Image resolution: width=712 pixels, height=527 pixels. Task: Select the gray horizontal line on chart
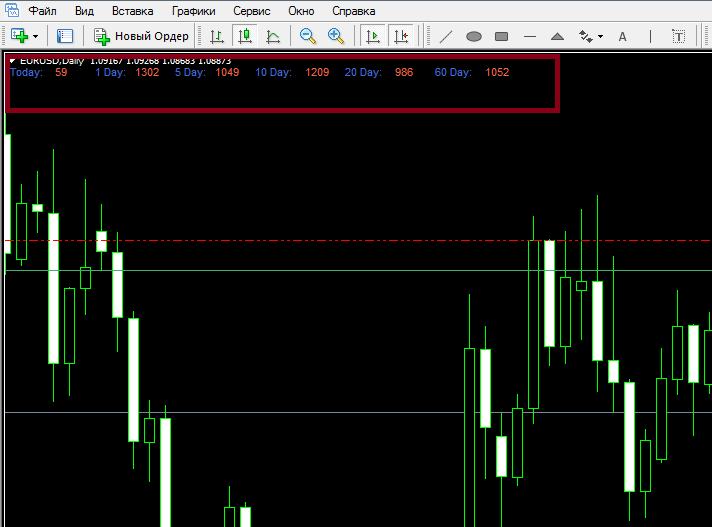click(358, 413)
